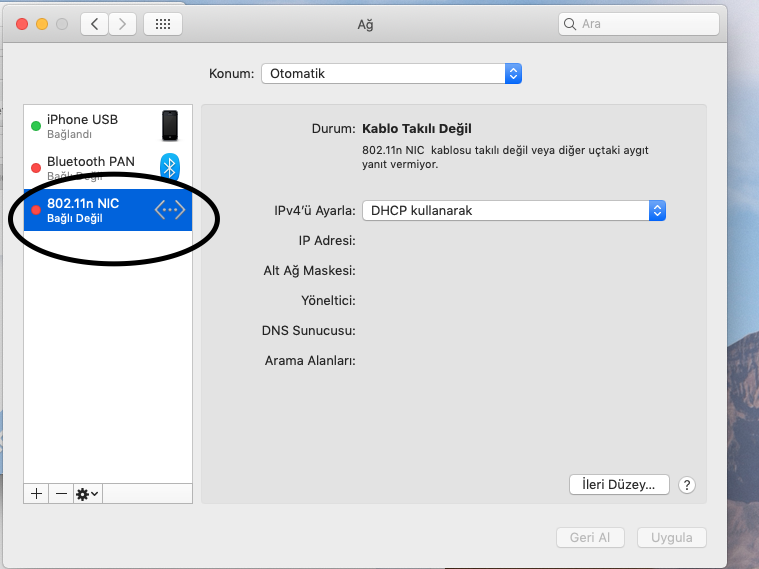Viewport: 759px width, 569px height.
Task: Click the yellow minimize window button
Action: [x=43, y=24]
